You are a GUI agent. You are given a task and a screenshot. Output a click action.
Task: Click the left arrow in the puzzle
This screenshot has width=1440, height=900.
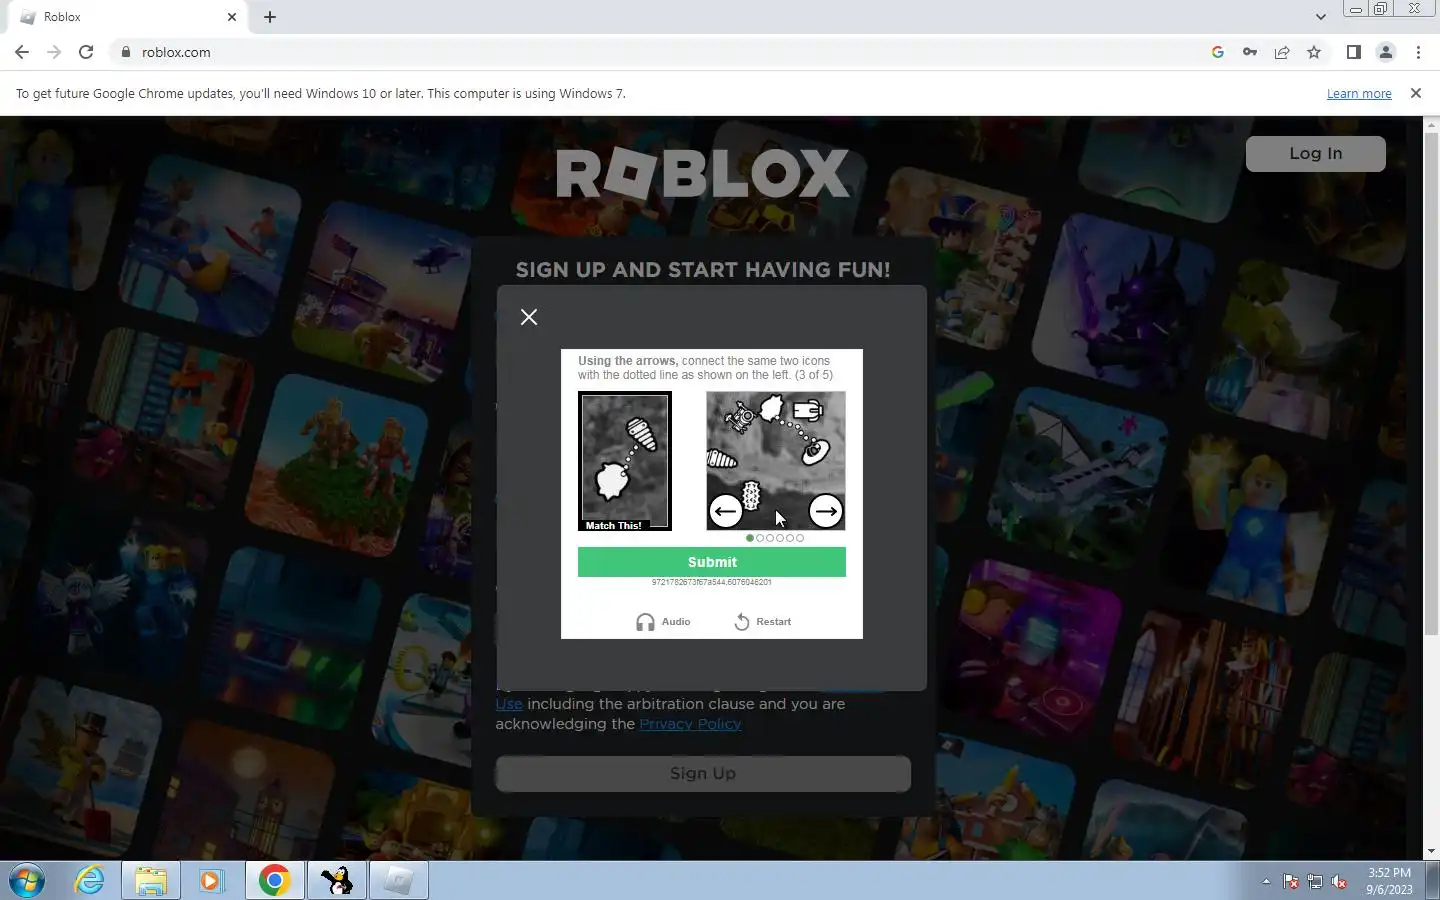click(726, 511)
